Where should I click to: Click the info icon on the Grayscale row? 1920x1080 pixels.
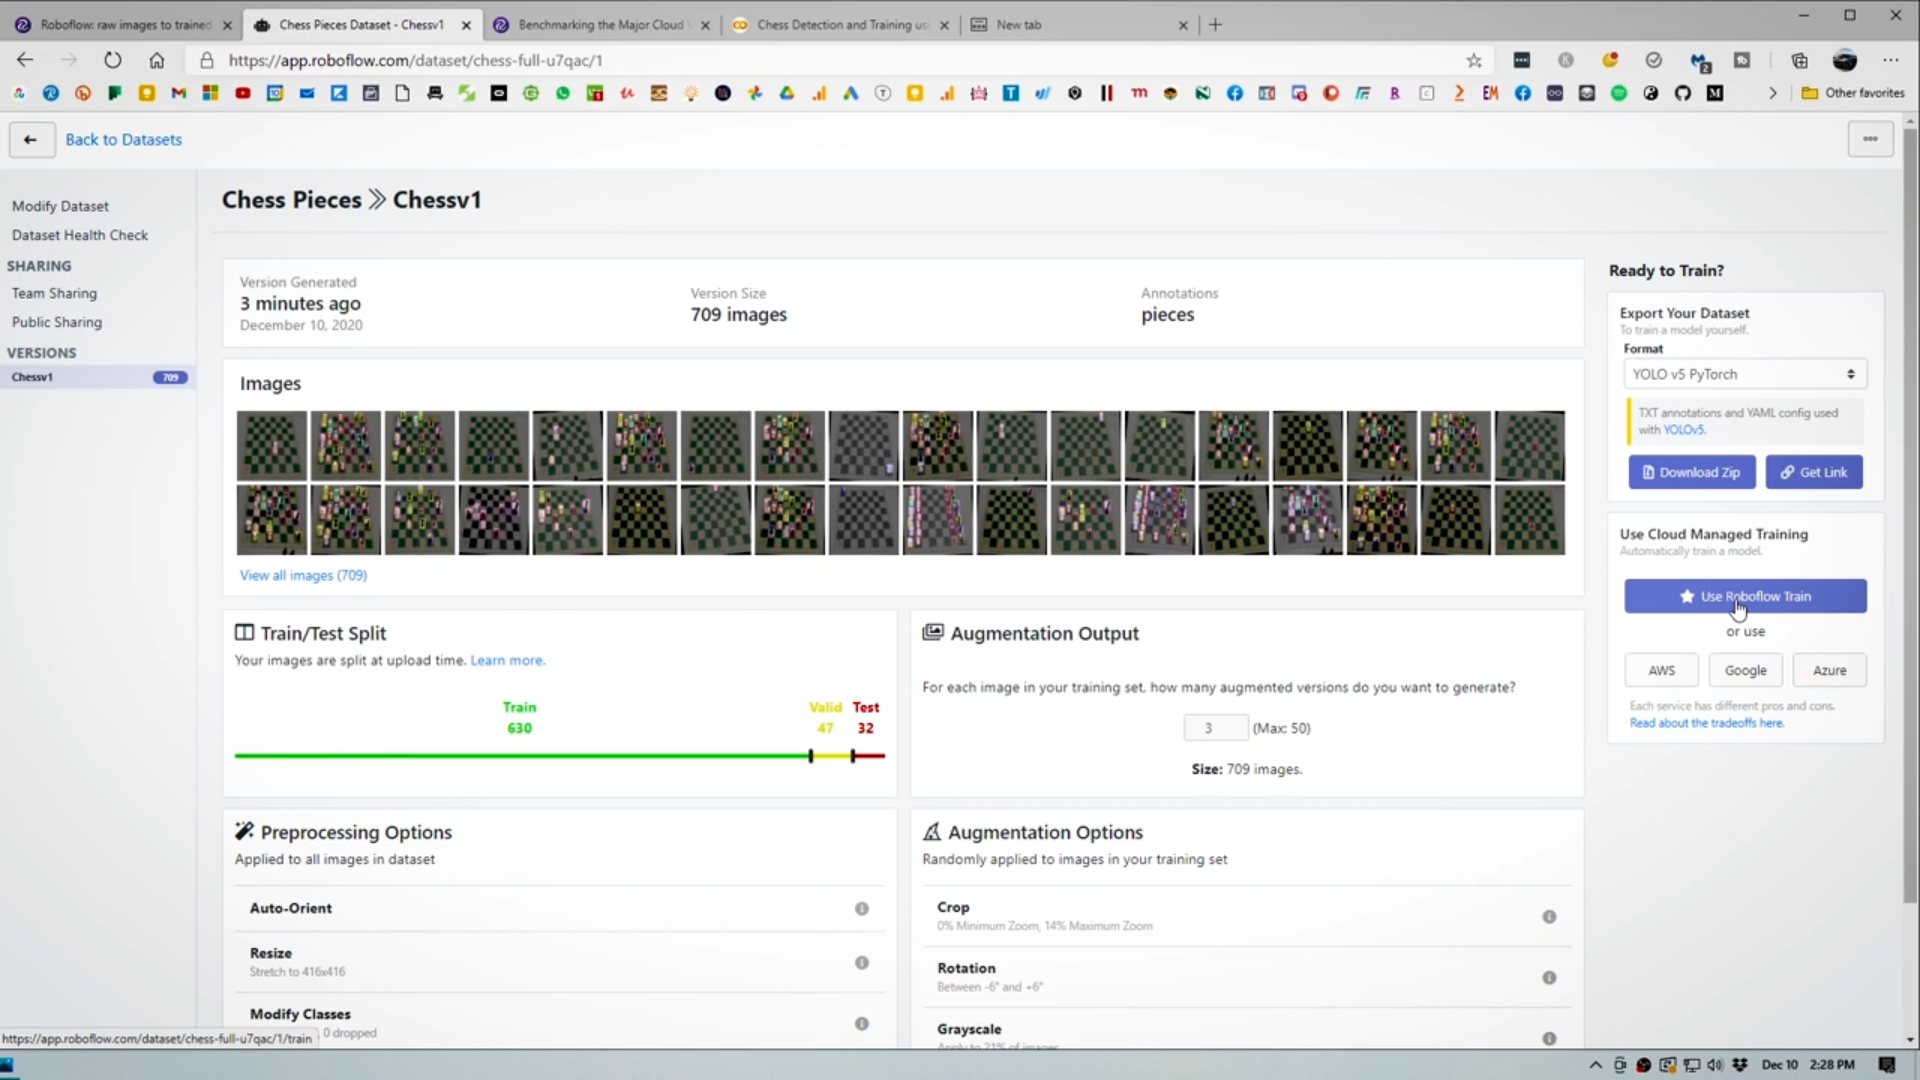(1549, 1039)
